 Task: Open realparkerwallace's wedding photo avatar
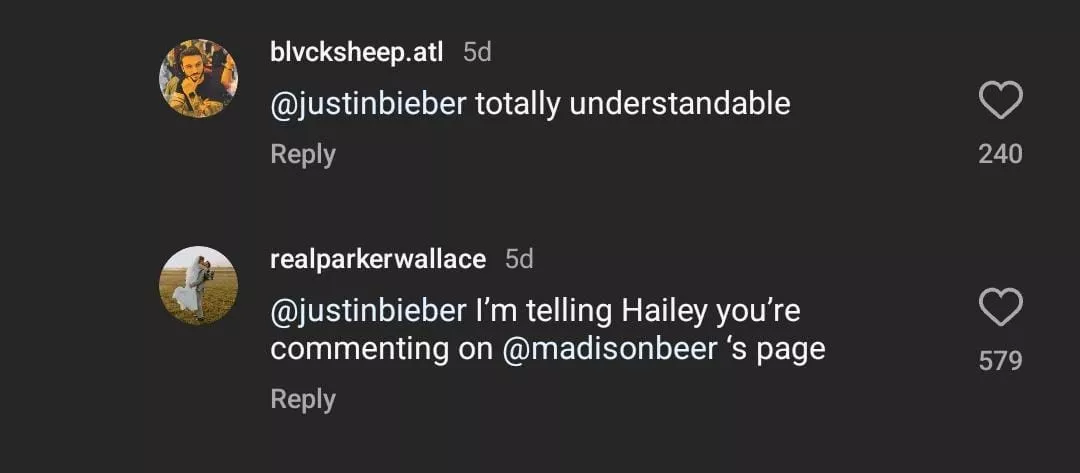coord(198,285)
